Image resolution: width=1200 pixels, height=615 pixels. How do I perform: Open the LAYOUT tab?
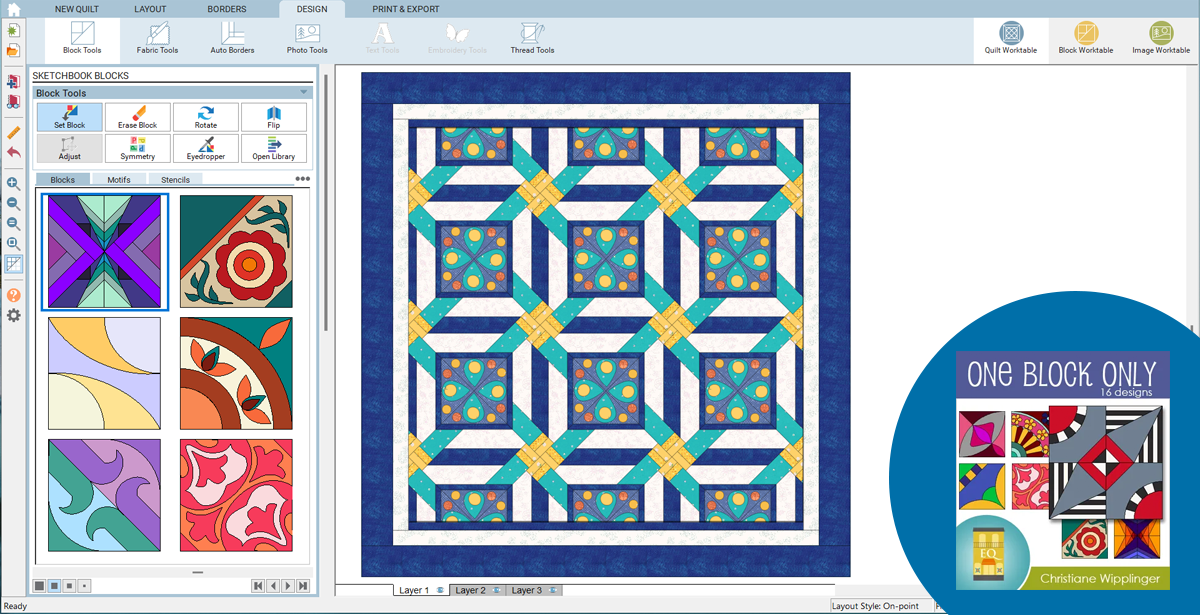(x=150, y=9)
